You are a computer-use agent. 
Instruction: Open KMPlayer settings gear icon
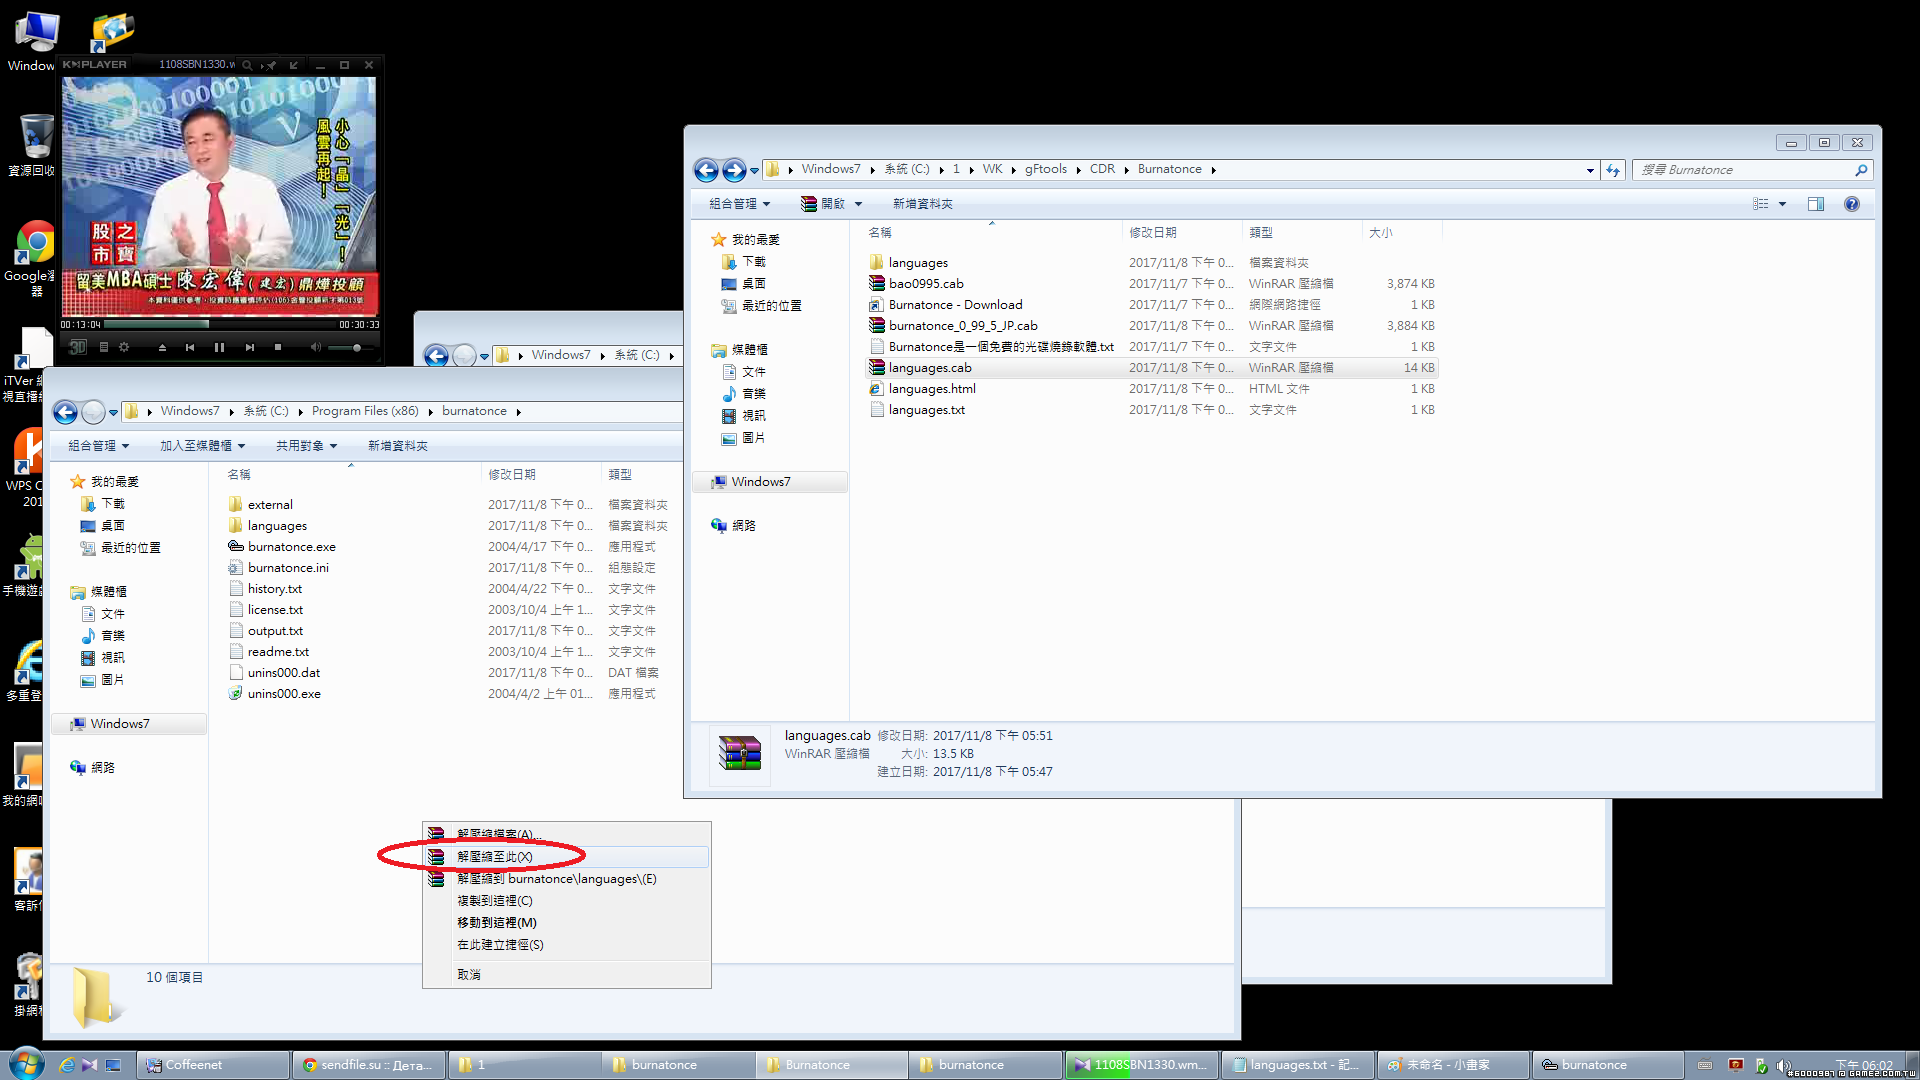point(124,347)
